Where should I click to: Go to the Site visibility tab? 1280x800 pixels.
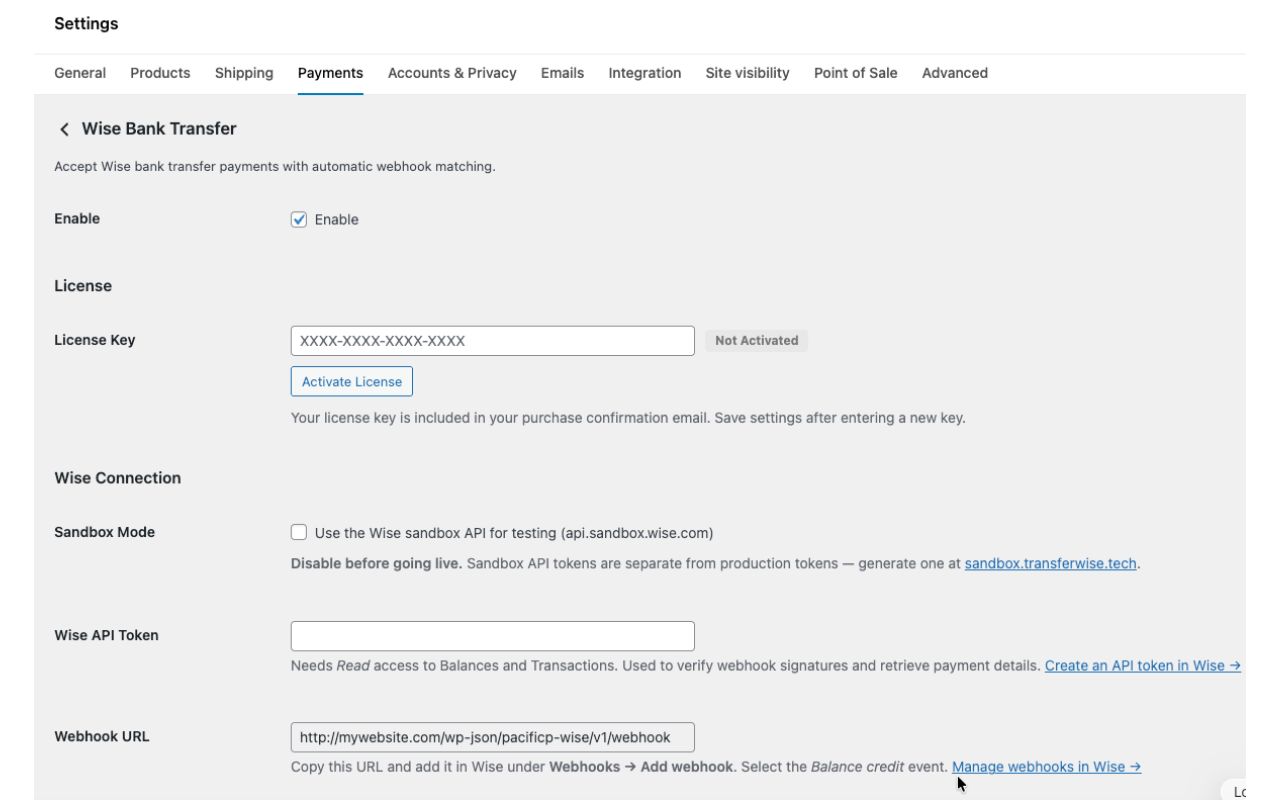pos(747,73)
